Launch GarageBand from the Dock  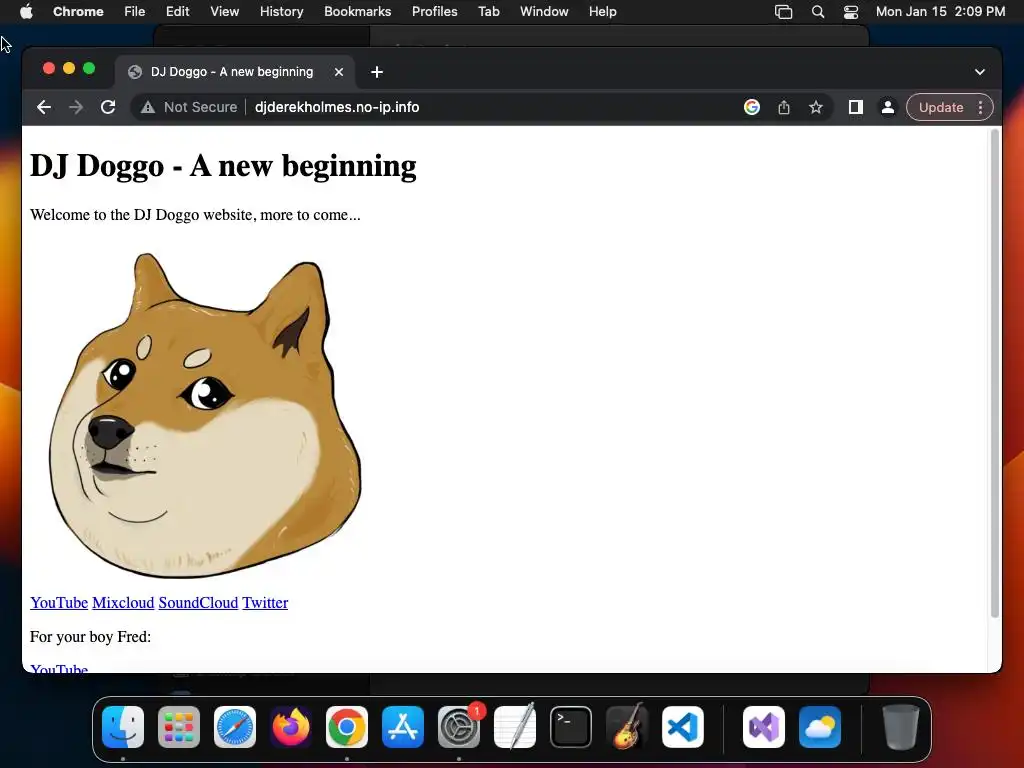click(627, 727)
